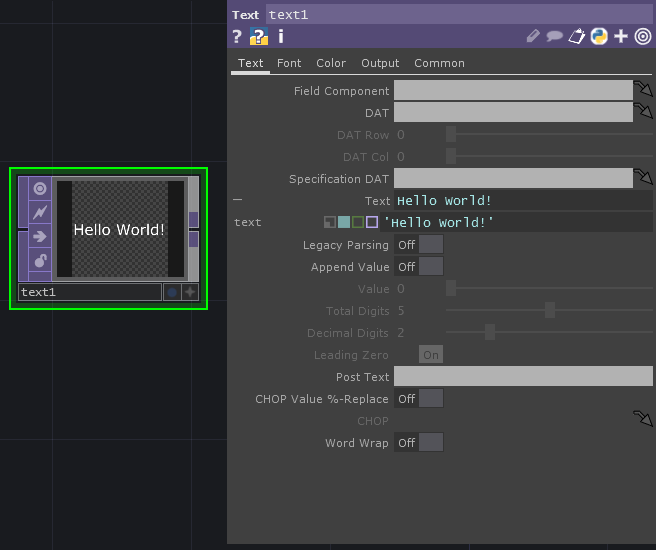Click the Total Digits slider handle
This screenshot has width=656, height=550.
pos(550,310)
